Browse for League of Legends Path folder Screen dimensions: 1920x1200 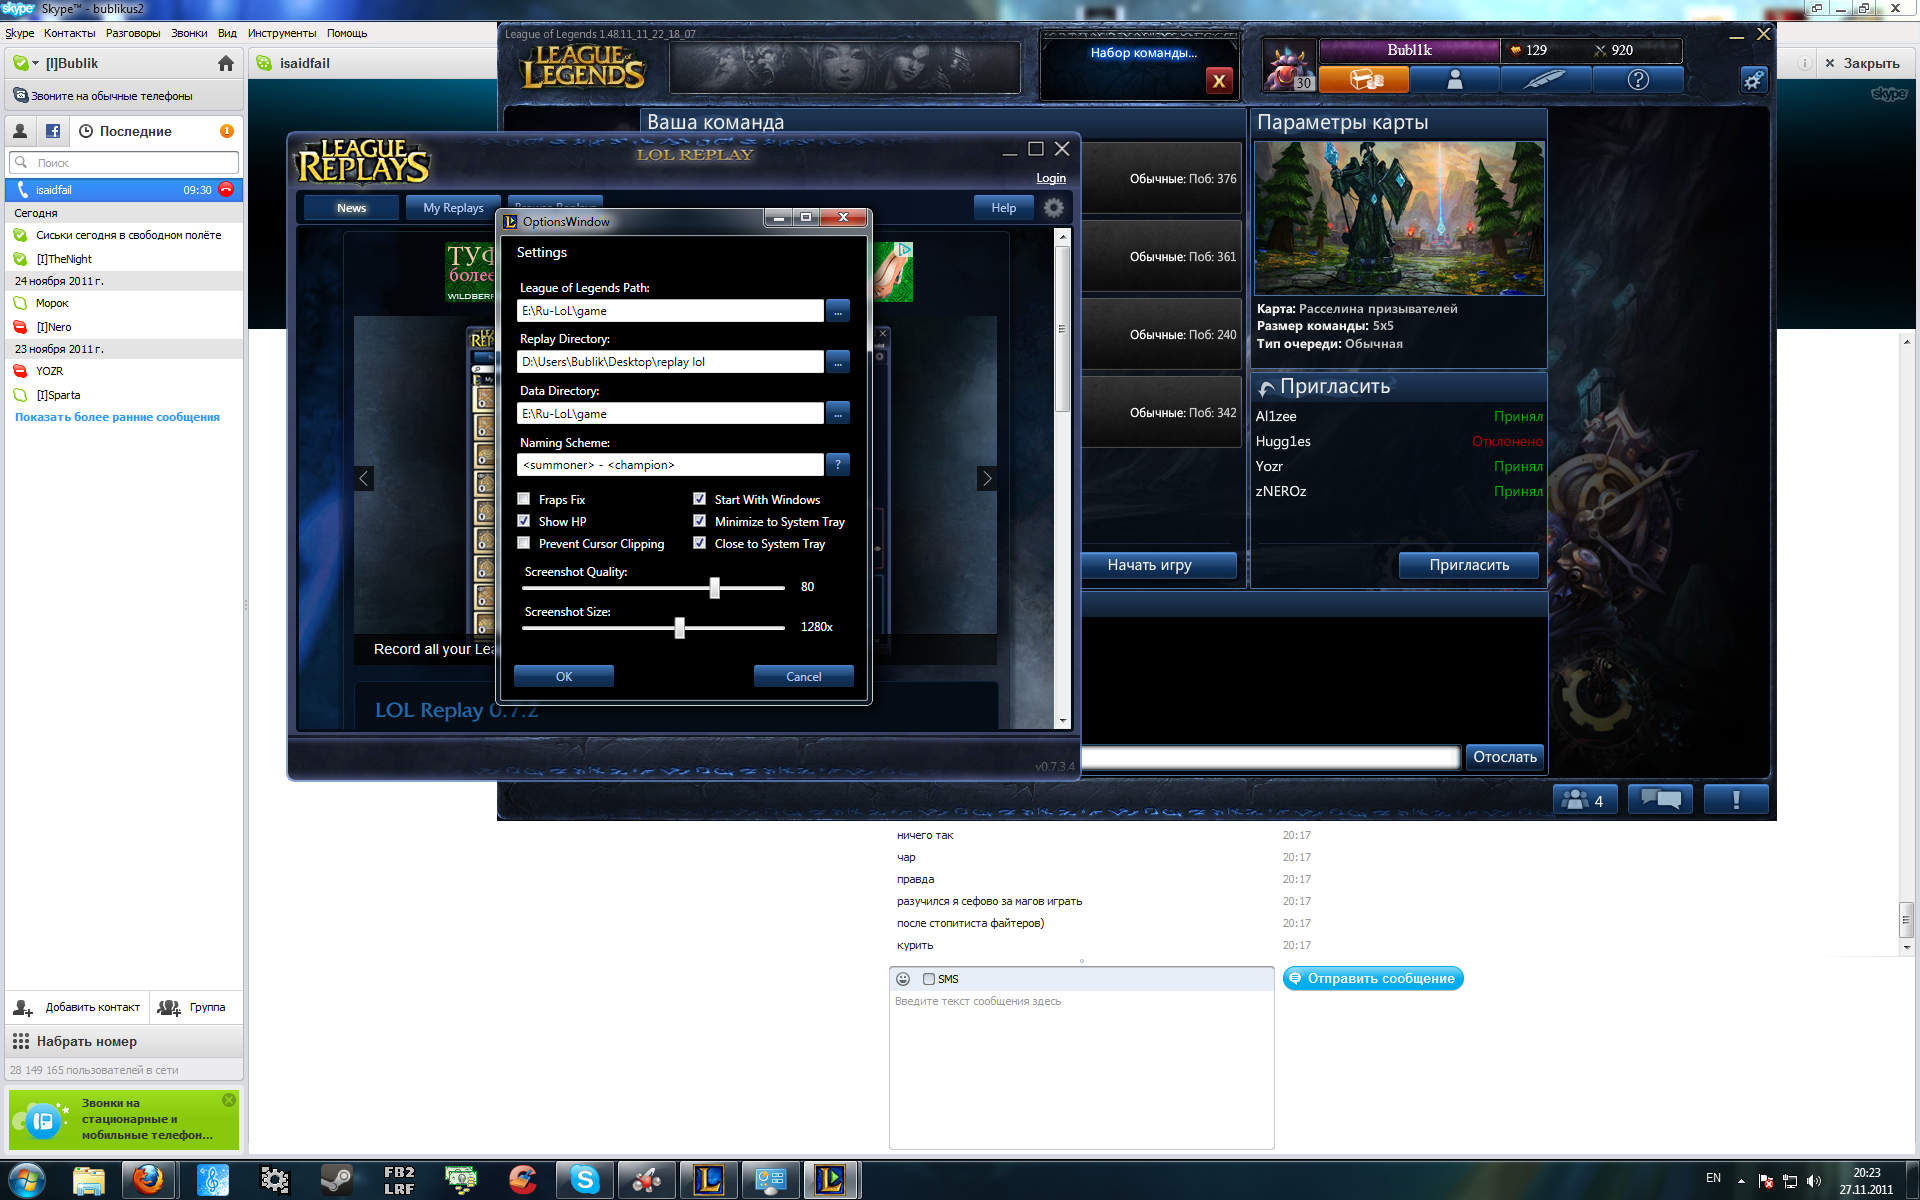click(838, 311)
